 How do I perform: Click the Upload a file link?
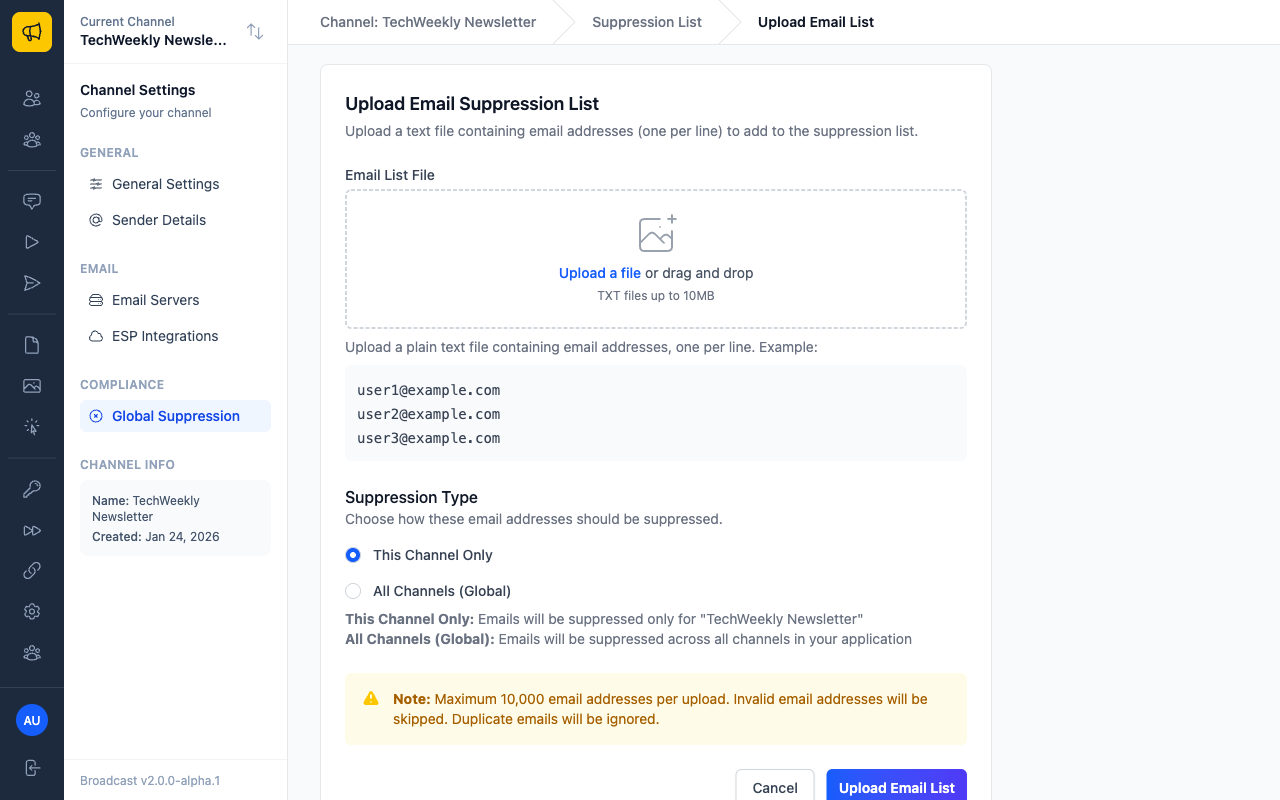600,273
